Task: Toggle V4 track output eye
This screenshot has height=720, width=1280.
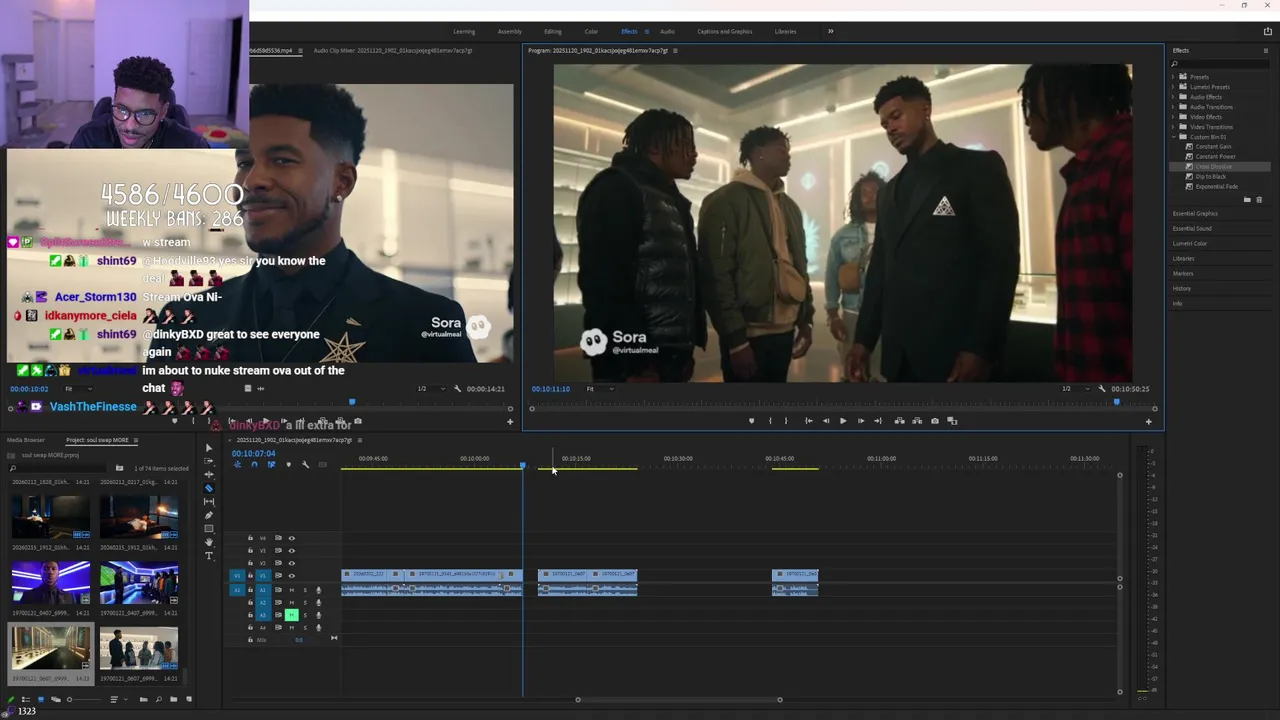Action: tap(292, 538)
